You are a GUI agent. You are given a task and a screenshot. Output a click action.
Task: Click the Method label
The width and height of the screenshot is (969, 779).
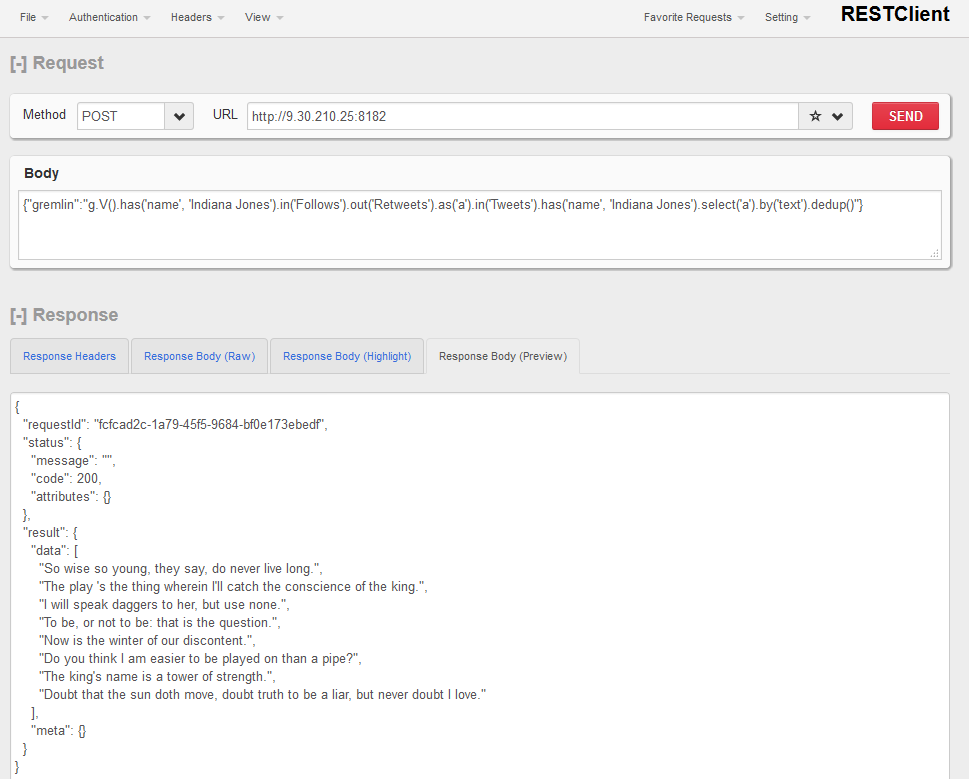coord(44,115)
